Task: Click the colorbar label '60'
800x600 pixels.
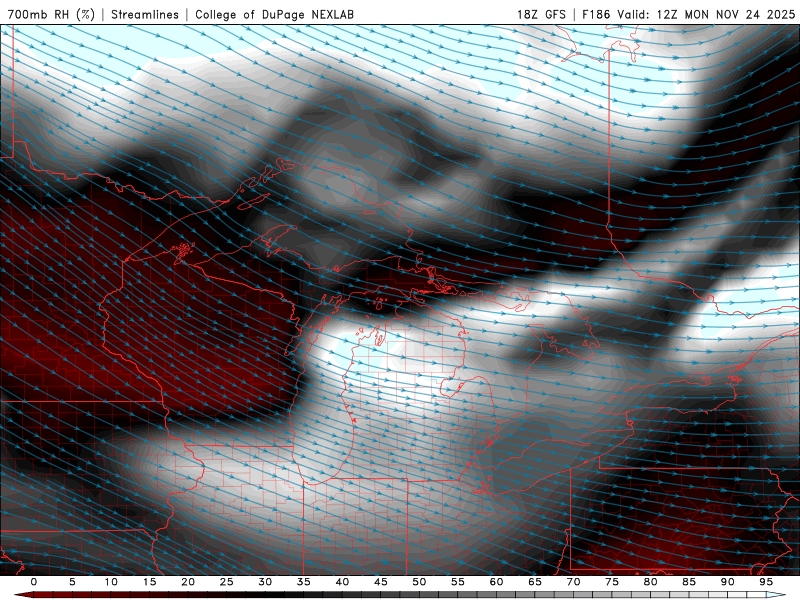Action: 496,582
